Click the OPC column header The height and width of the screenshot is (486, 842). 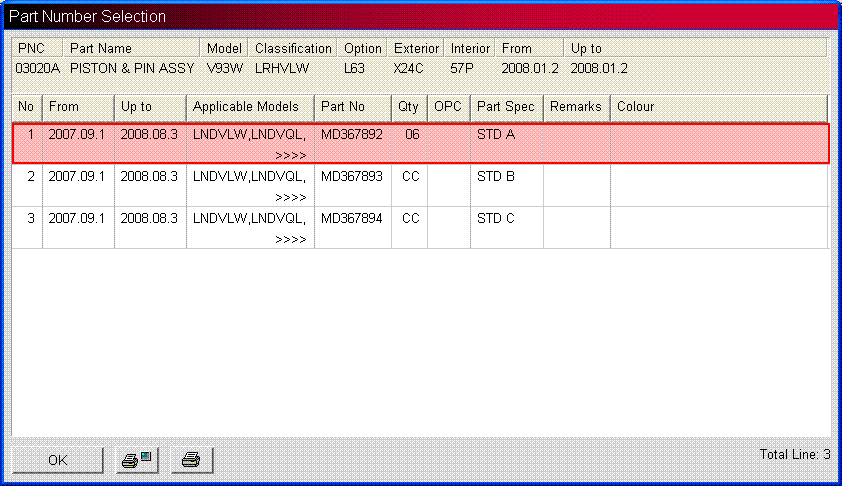(x=448, y=107)
